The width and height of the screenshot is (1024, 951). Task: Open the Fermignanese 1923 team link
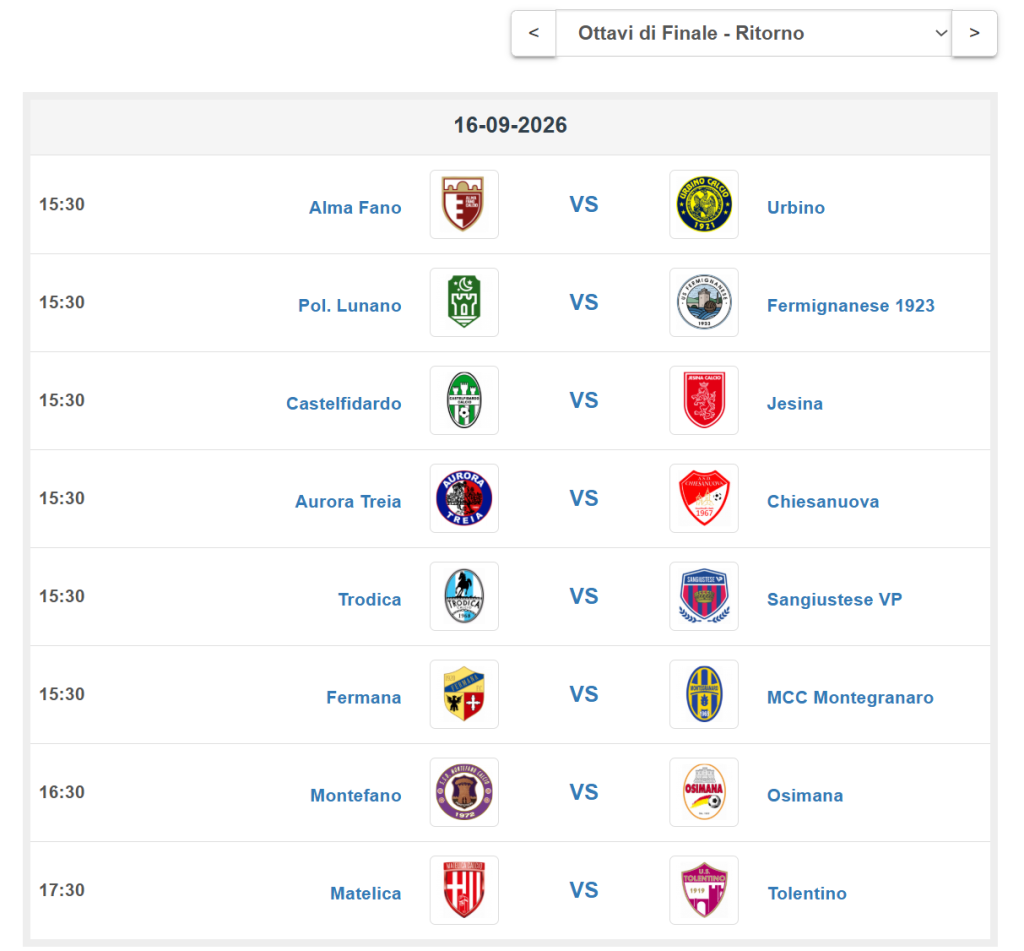(x=850, y=306)
